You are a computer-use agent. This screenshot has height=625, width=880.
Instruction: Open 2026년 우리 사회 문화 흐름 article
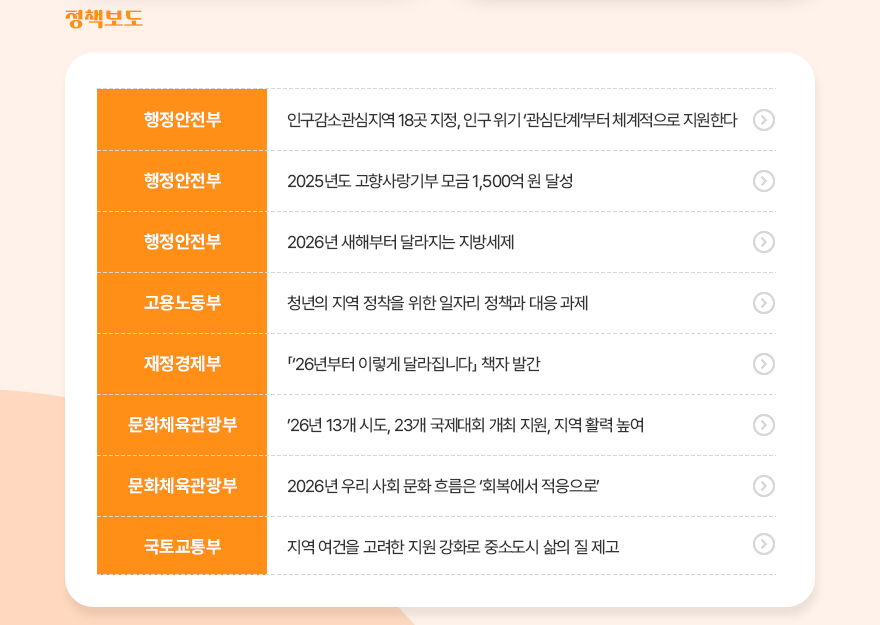(x=430, y=486)
